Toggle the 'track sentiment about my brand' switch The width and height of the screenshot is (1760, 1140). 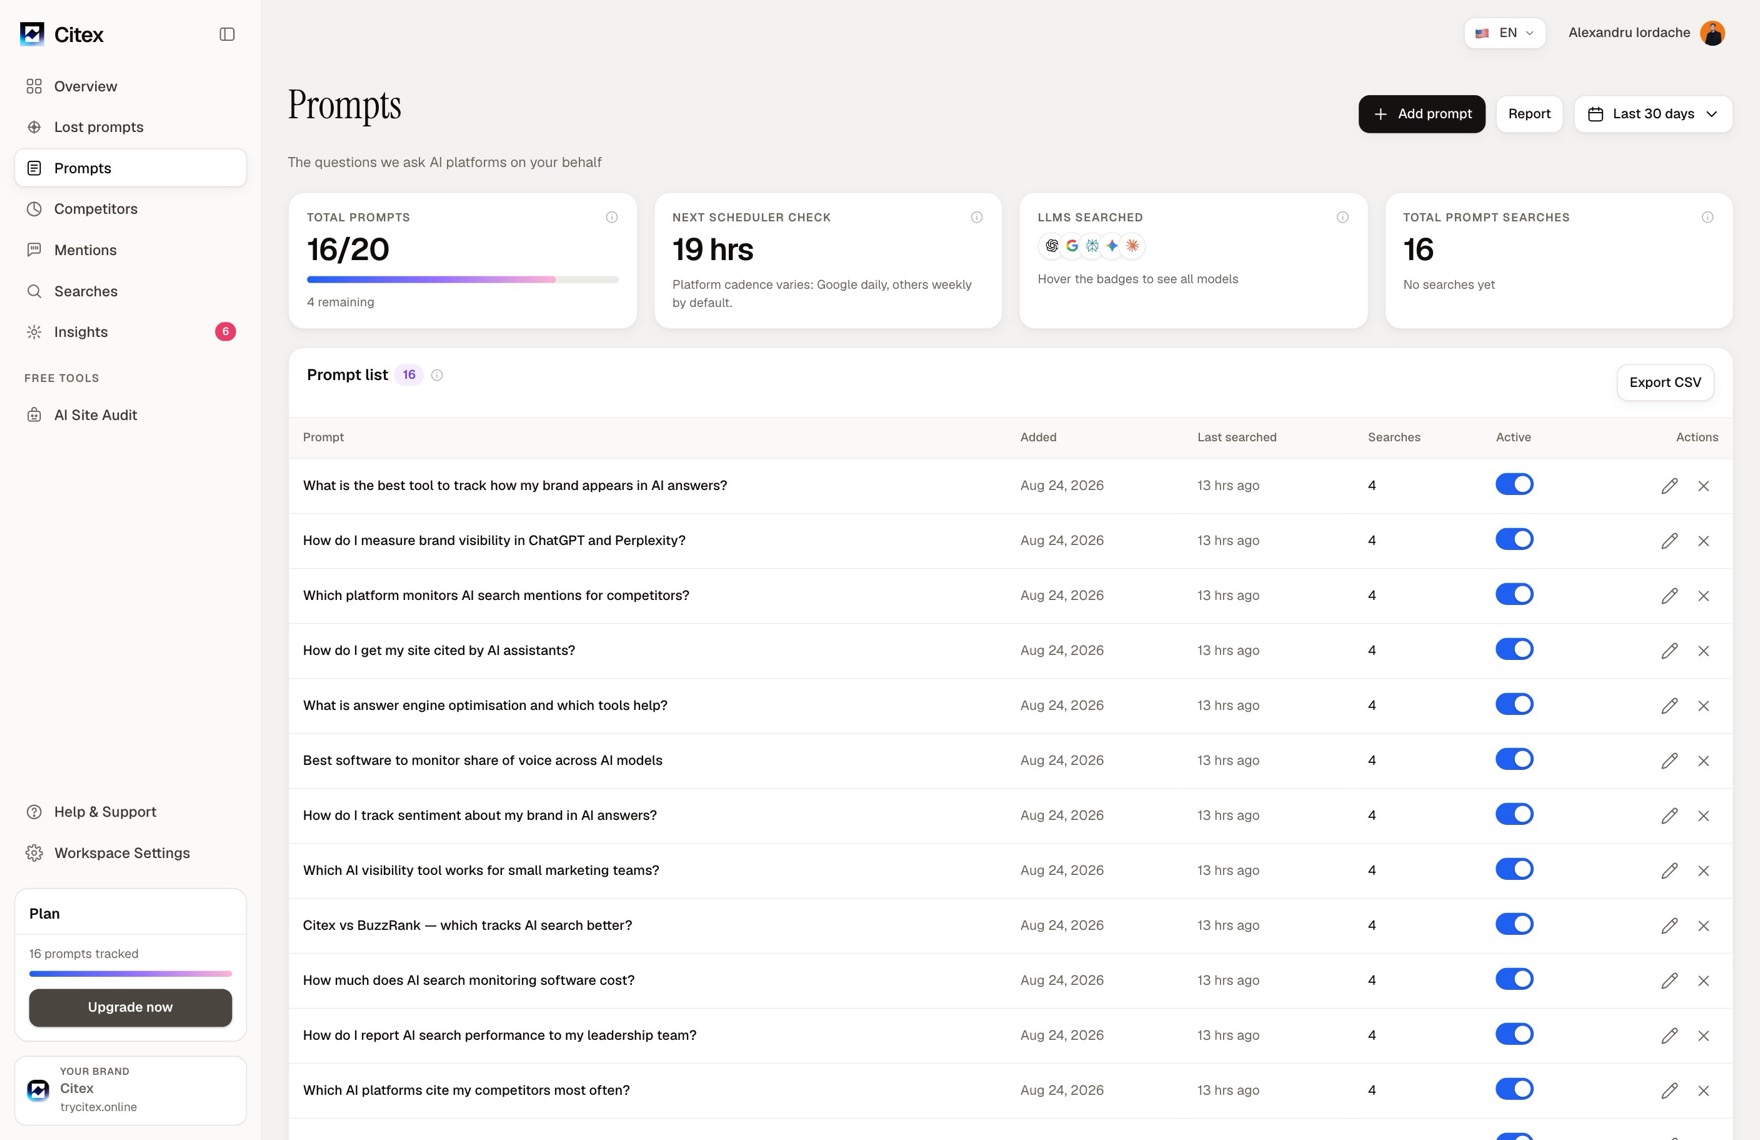click(x=1514, y=814)
